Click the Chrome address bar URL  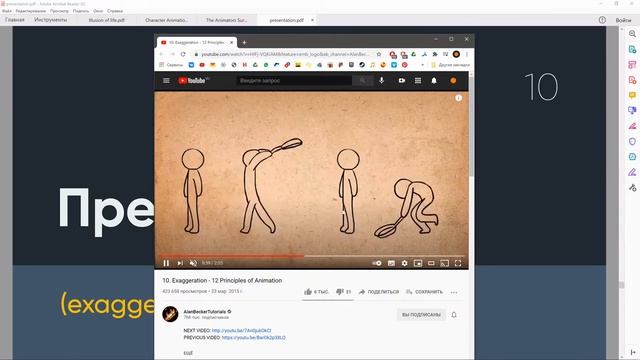click(x=285, y=54)
